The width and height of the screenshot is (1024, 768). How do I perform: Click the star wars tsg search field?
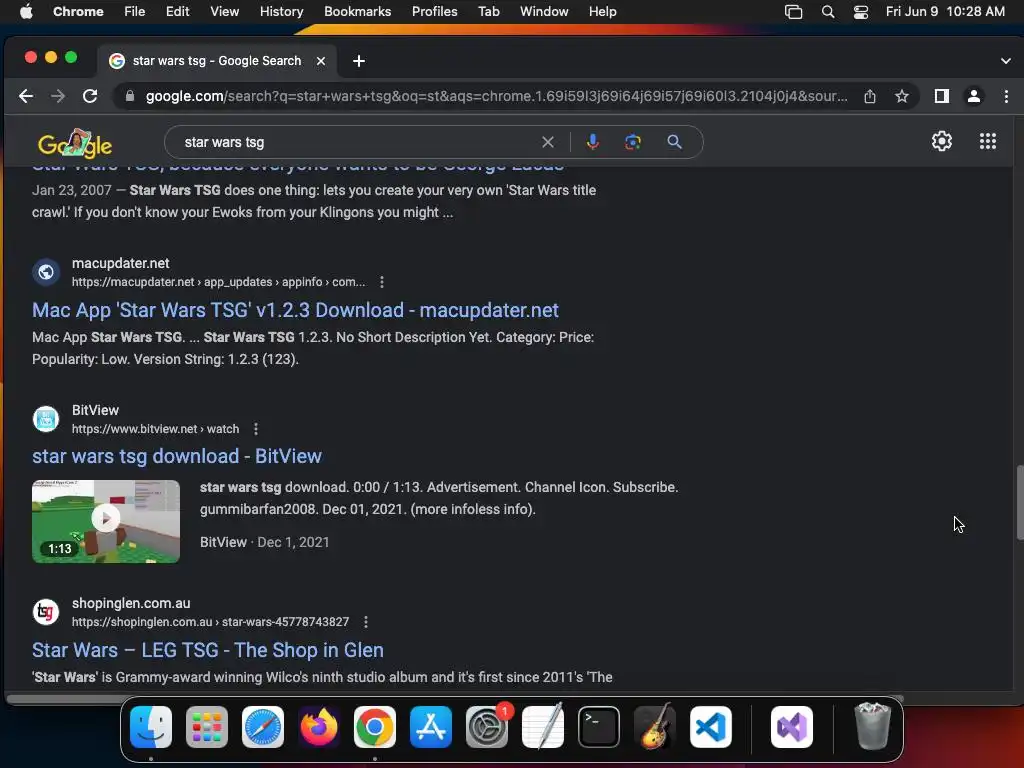click(x=359, y=142)
